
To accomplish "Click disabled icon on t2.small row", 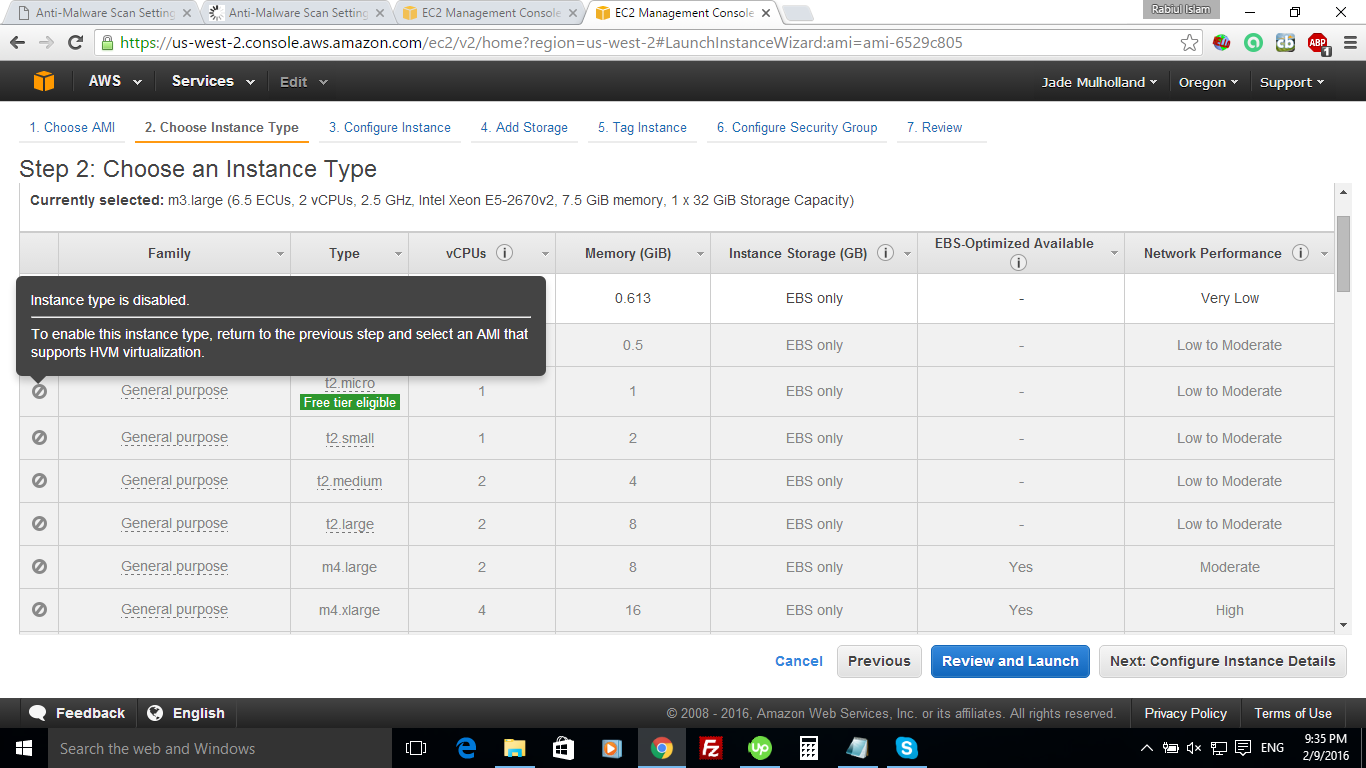I will 39,437.
